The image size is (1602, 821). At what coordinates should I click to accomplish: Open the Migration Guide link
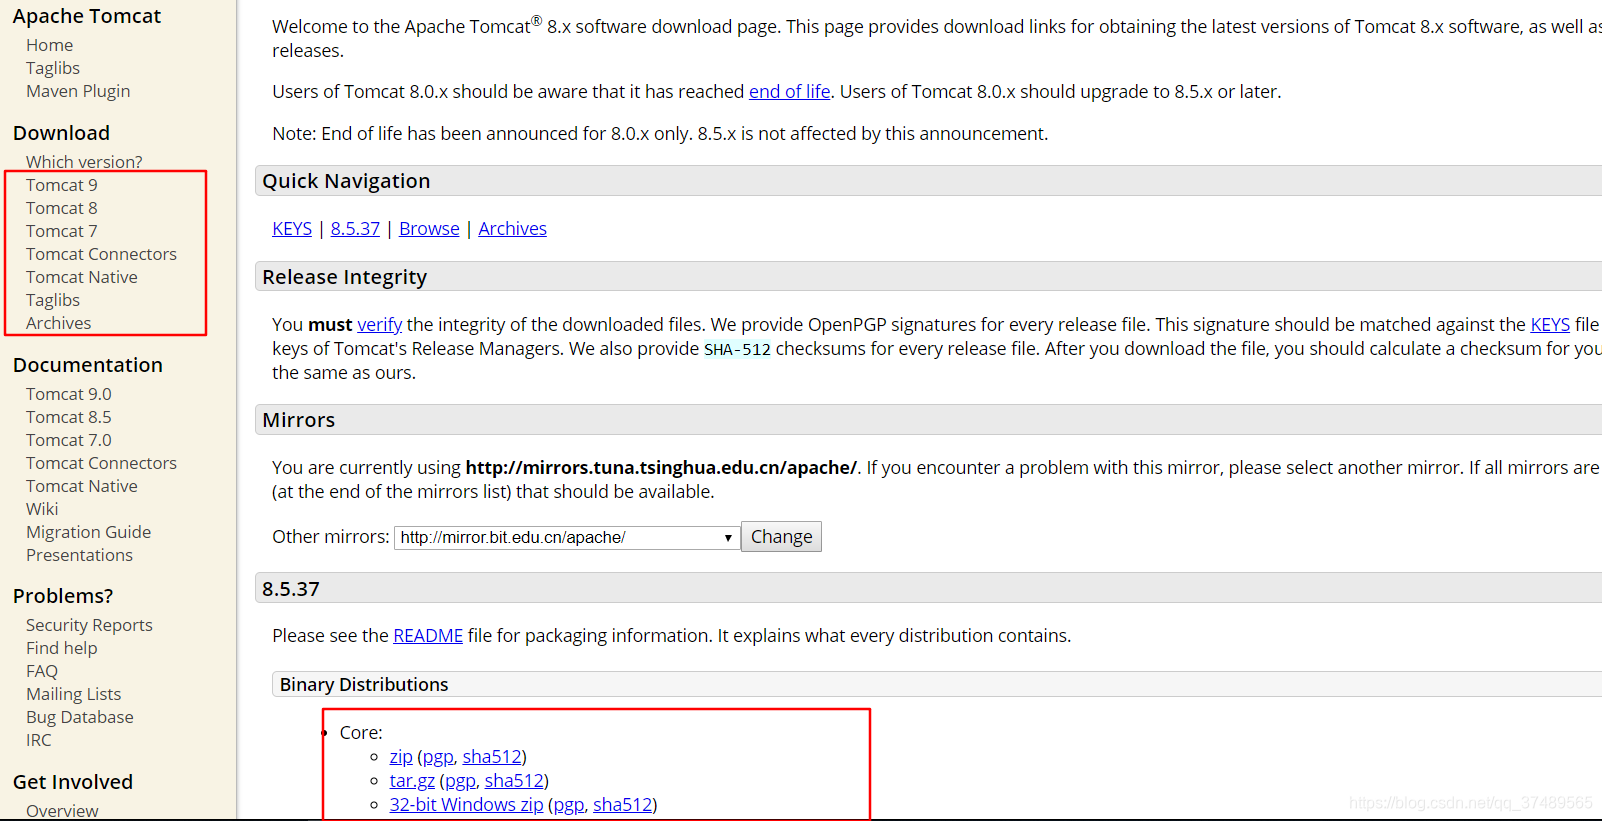click(89, 532)
